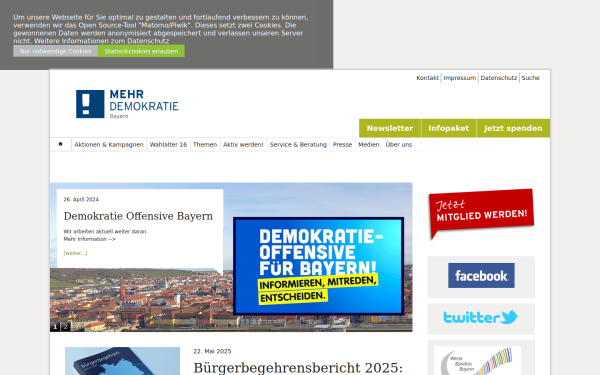The height and width of the screenshot is (375, 600).
Task: Click the Jetzt spenden button
Action: (x=513, y=128)
